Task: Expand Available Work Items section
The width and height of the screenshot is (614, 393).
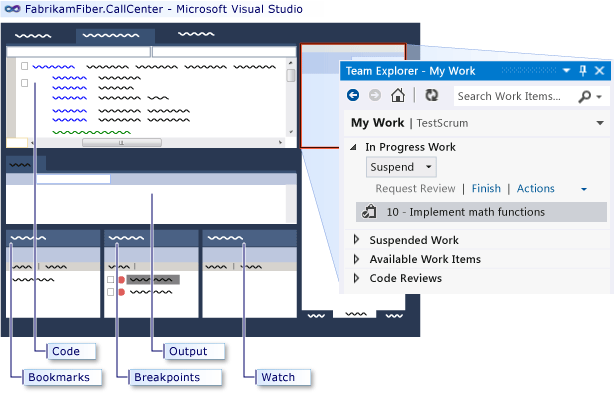Action: click(x=356, y=259)
